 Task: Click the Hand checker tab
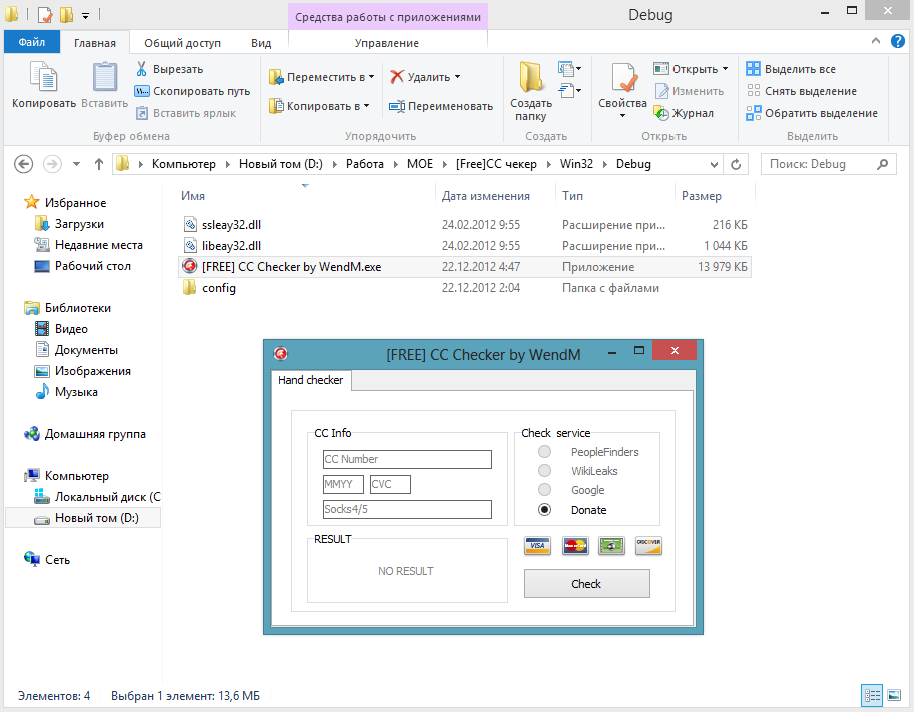click(311, 380)
